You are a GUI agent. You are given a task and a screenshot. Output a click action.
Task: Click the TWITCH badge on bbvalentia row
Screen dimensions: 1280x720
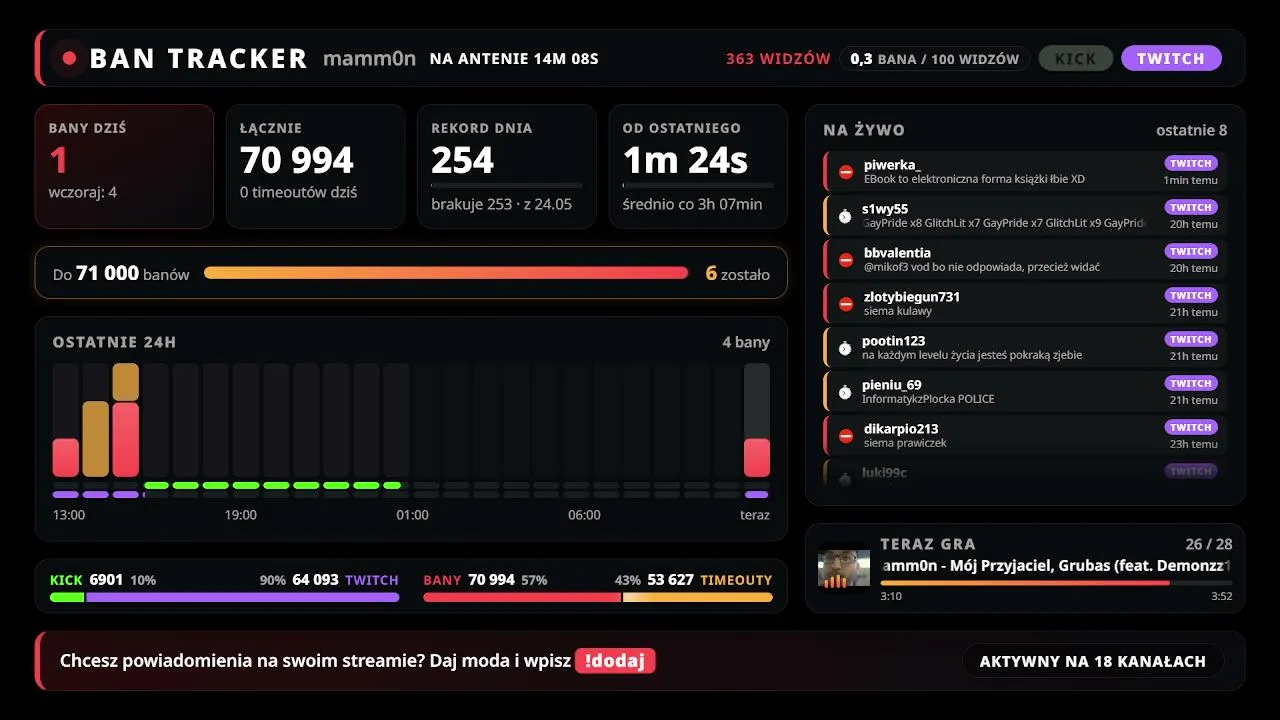point(1191,251)
